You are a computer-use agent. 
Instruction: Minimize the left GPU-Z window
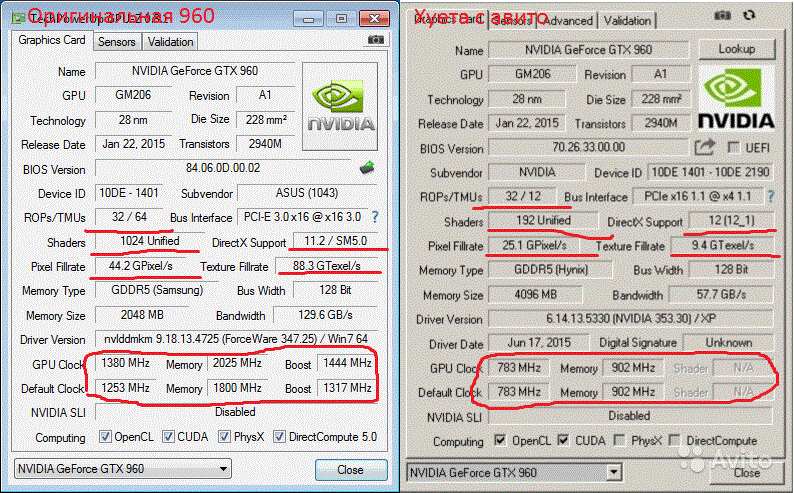pyautogui.click(x=308, y=19)
